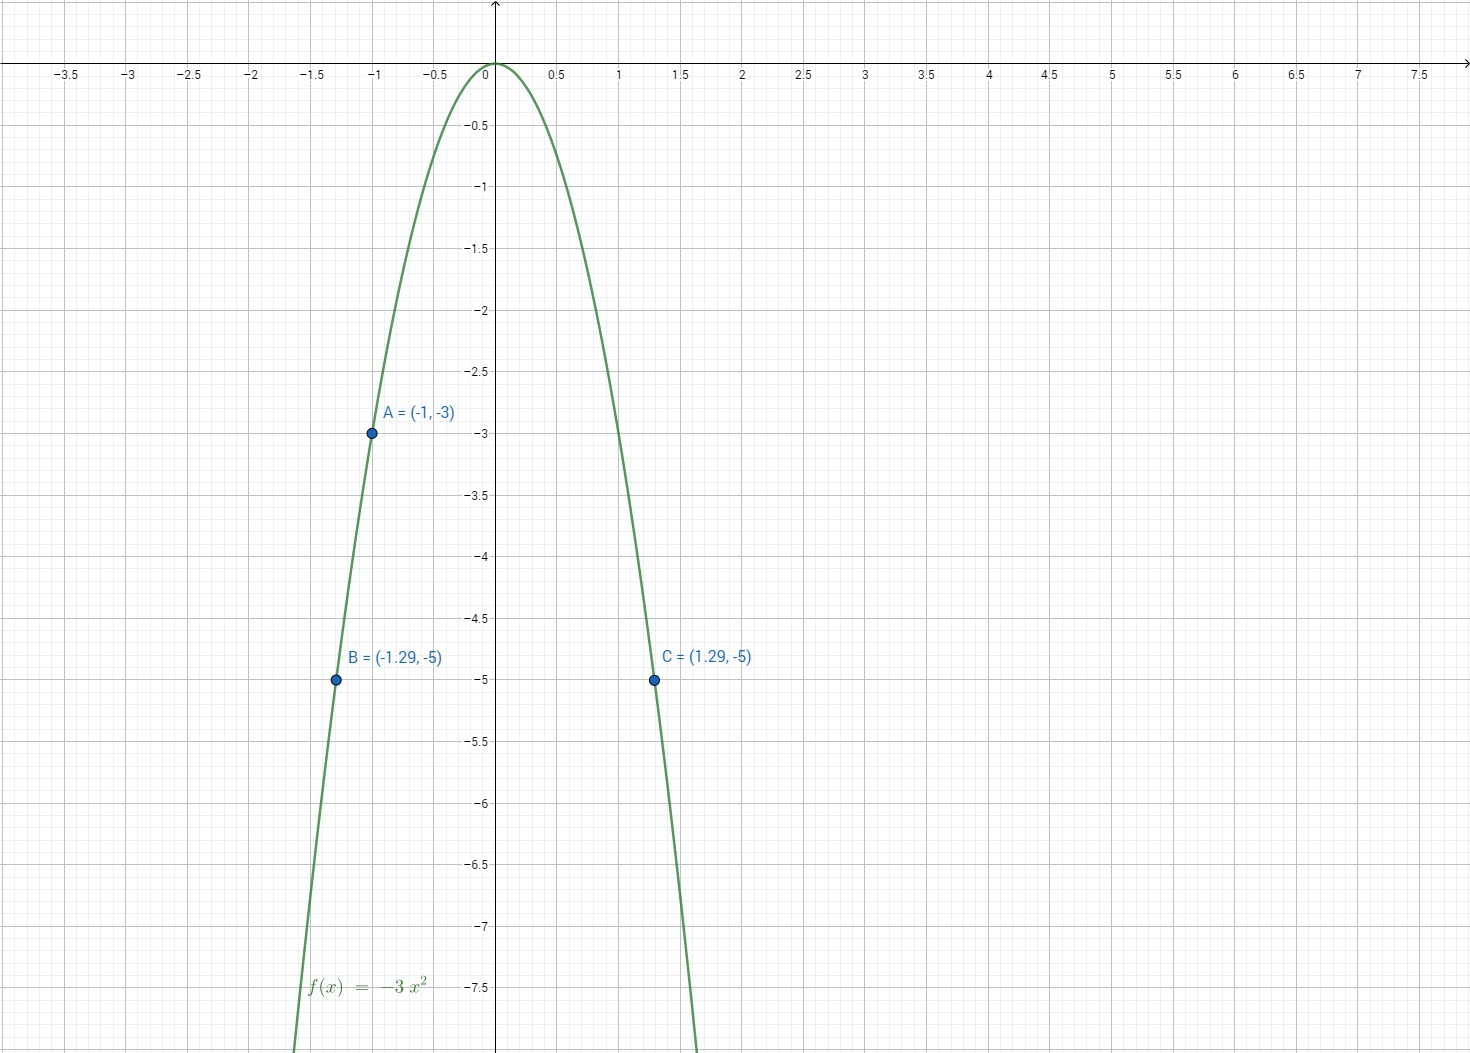1470x1053 pixels.
Task: Click the y-axis tick label -6
Action: point(479,803)
